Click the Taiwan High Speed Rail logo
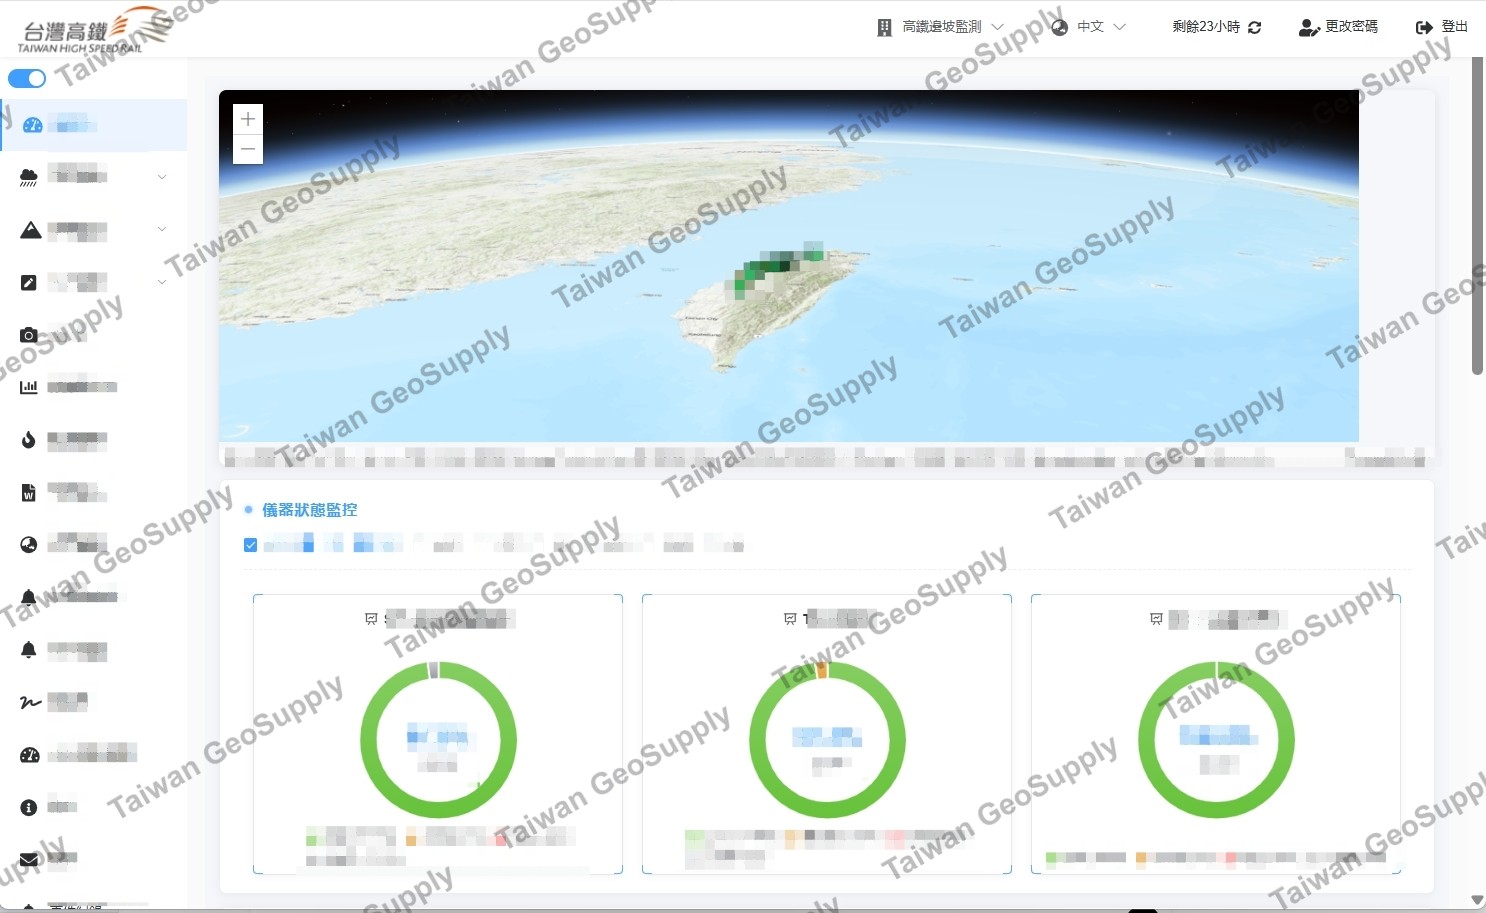This screenshot has width=1486, height=913. (x=93, y=29)
